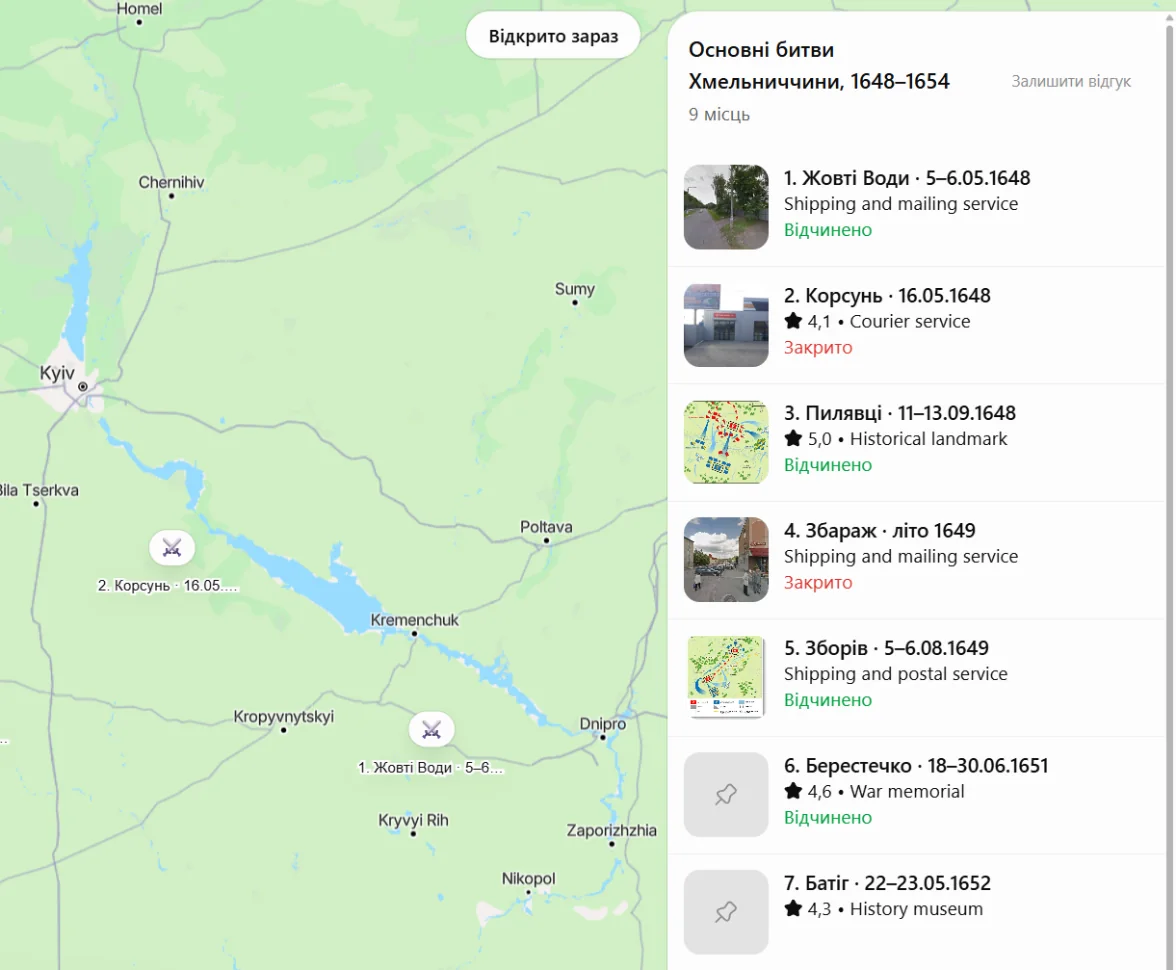1176x970 pixels.
Task: Click the Poltava city label on map
Action: pos(546,527)
